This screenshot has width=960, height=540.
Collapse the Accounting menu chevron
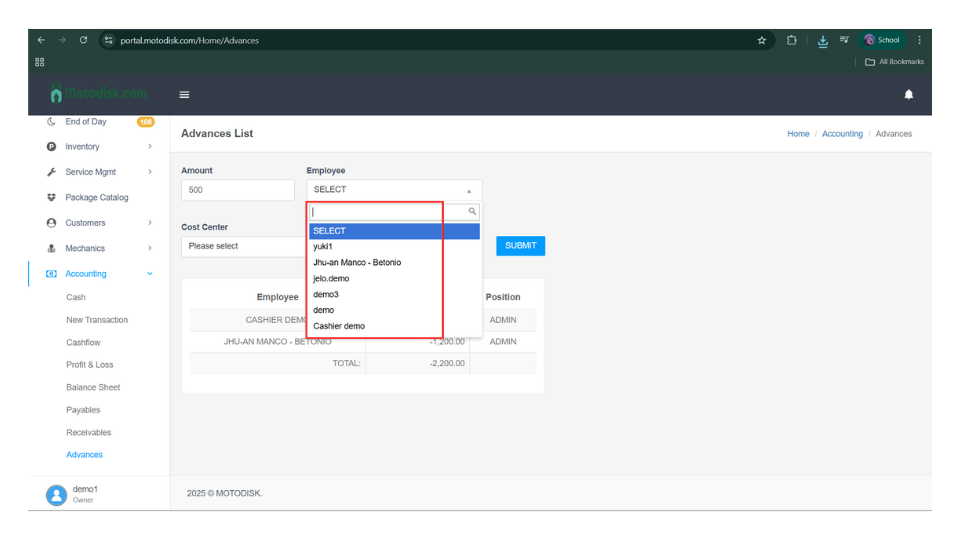point(150,274)
